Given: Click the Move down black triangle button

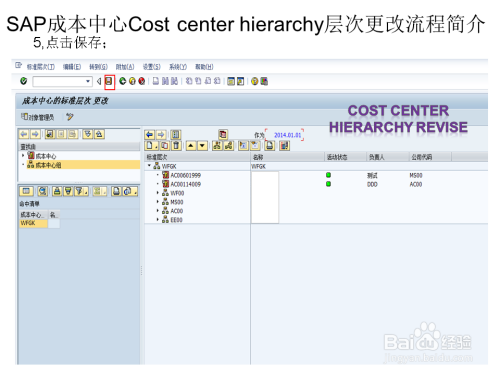Looking at the screenshot, I should coord(202,146).
